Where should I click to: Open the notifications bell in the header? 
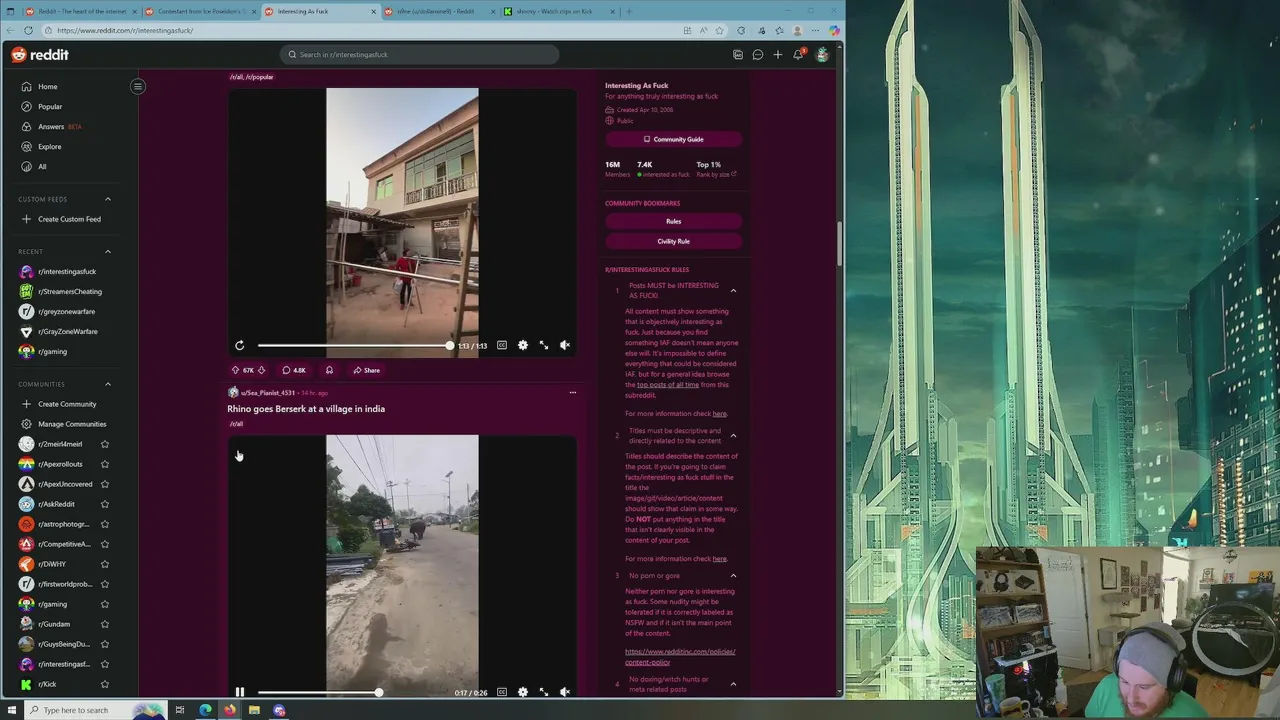[x=798, y=55]
